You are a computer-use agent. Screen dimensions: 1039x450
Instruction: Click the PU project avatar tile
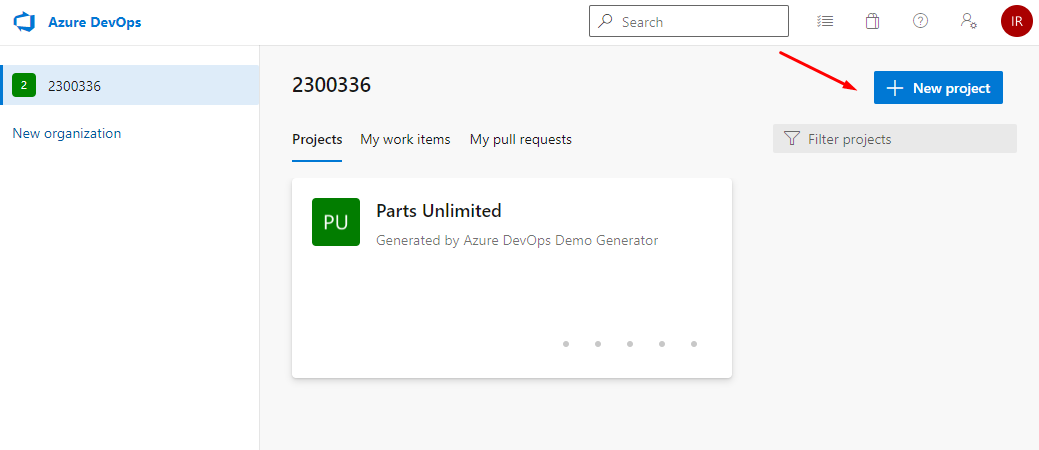pyautogui.click(x=336, y=222)
